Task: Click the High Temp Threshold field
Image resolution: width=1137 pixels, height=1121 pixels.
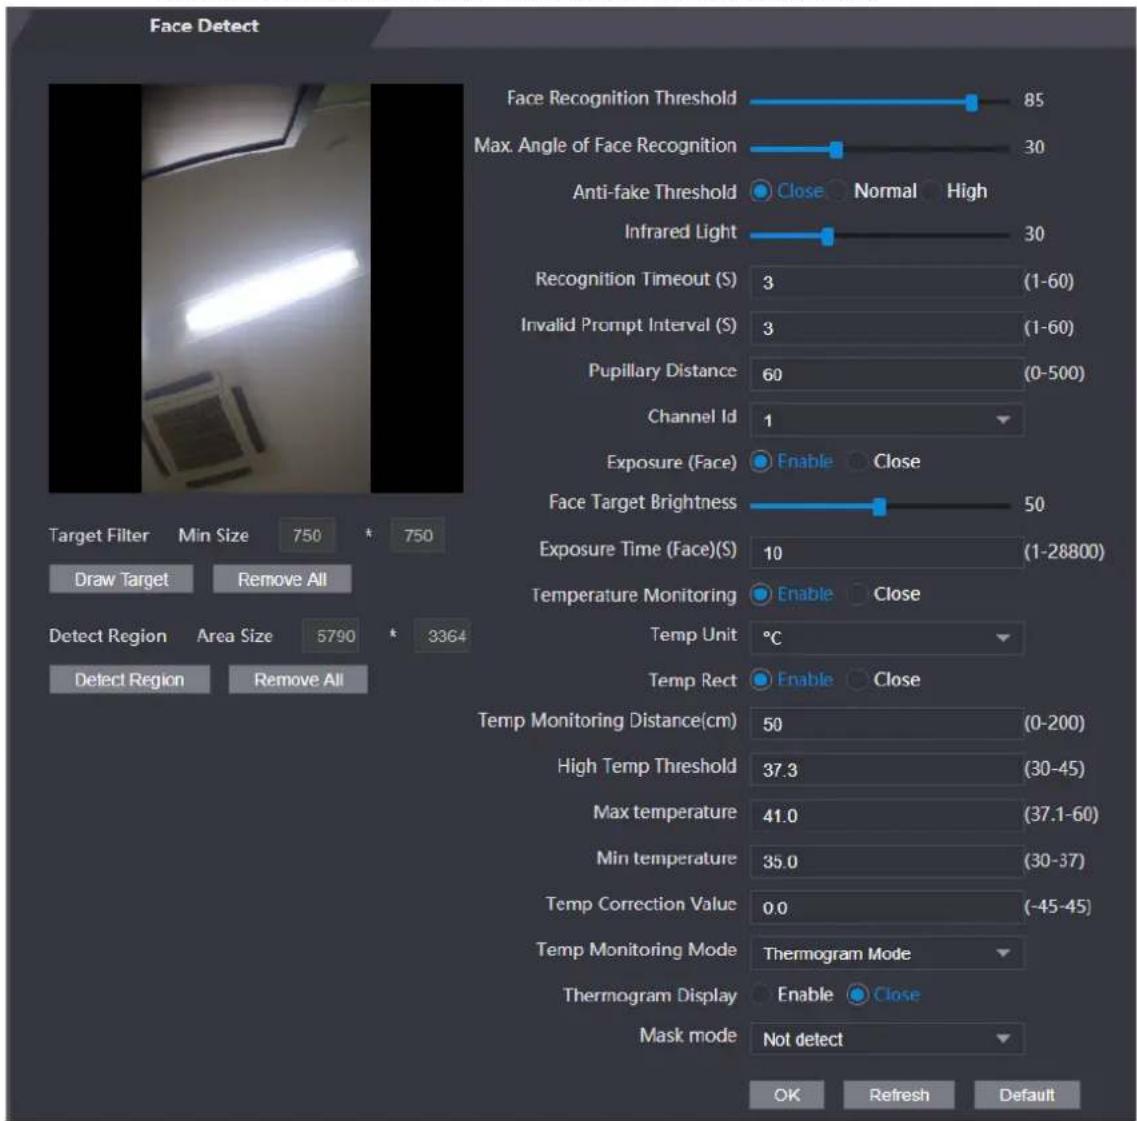Action: pyautogui.click(x=886, y=770)
